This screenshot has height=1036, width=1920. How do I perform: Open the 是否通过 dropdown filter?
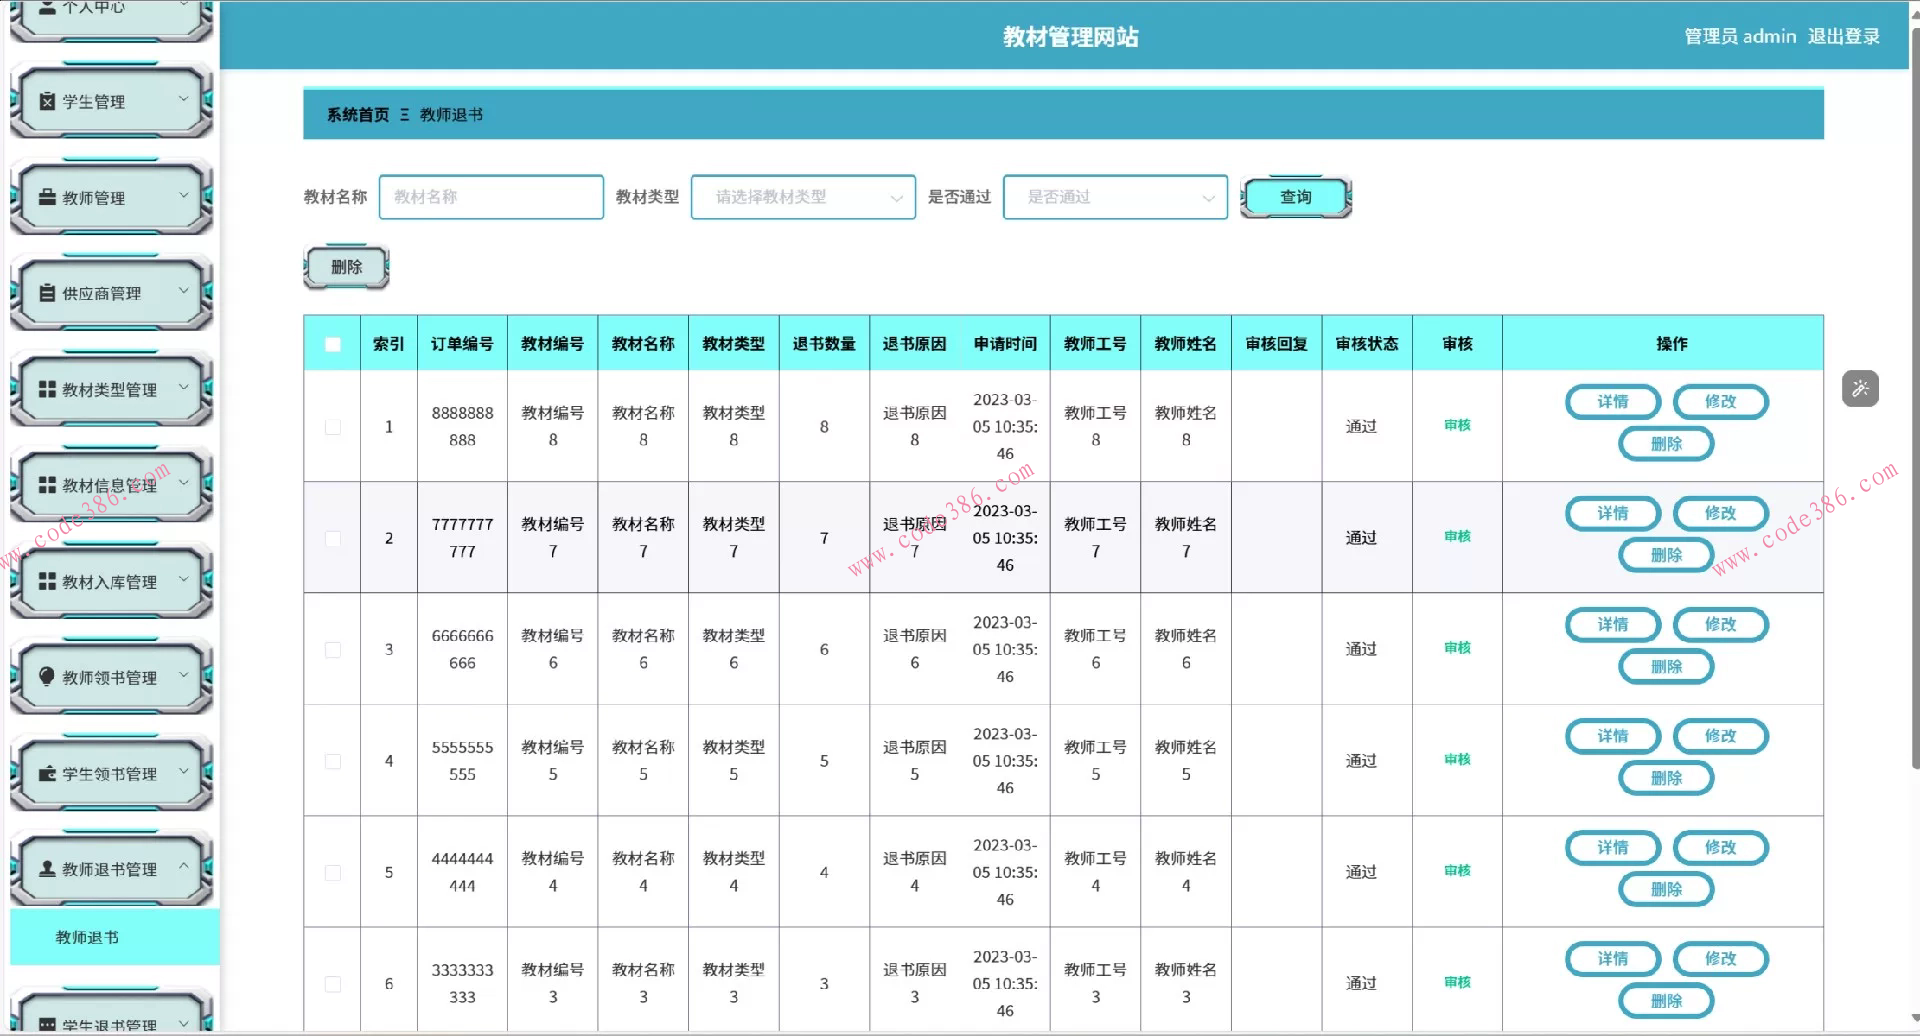tap(1115, 197)
